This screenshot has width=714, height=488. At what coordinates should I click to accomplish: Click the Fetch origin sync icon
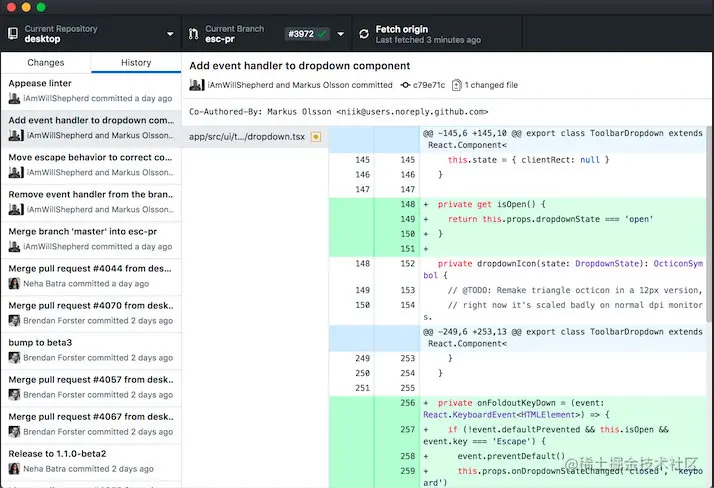[364, 34]
